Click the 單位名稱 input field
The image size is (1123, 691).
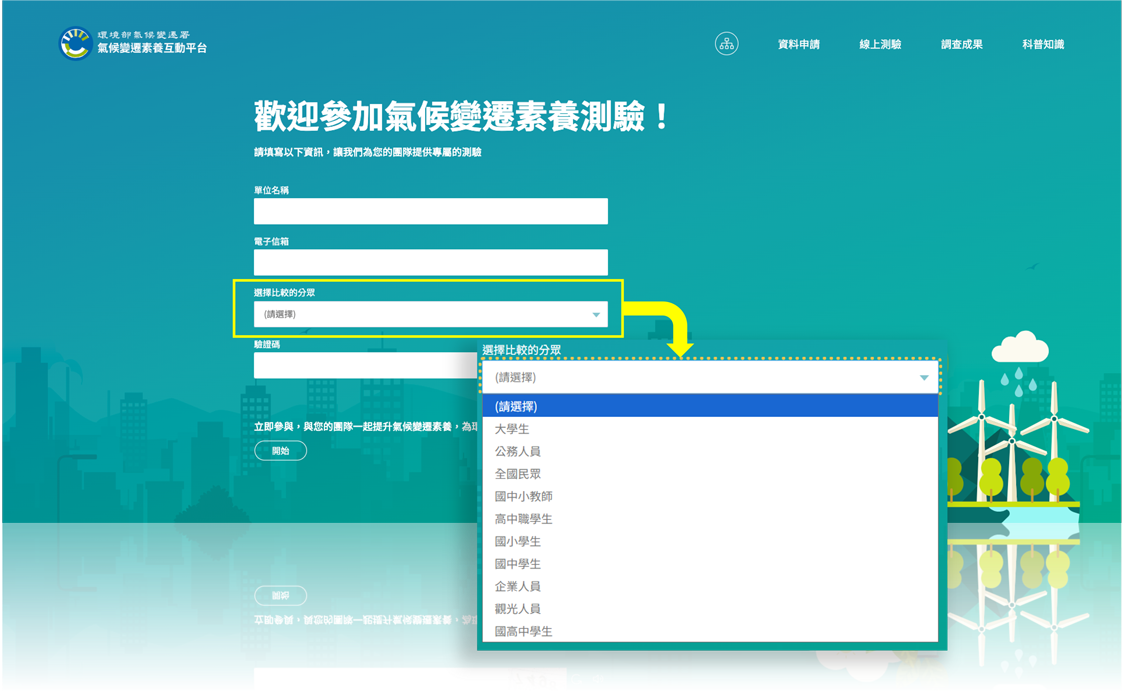click(x=431, y=211)
